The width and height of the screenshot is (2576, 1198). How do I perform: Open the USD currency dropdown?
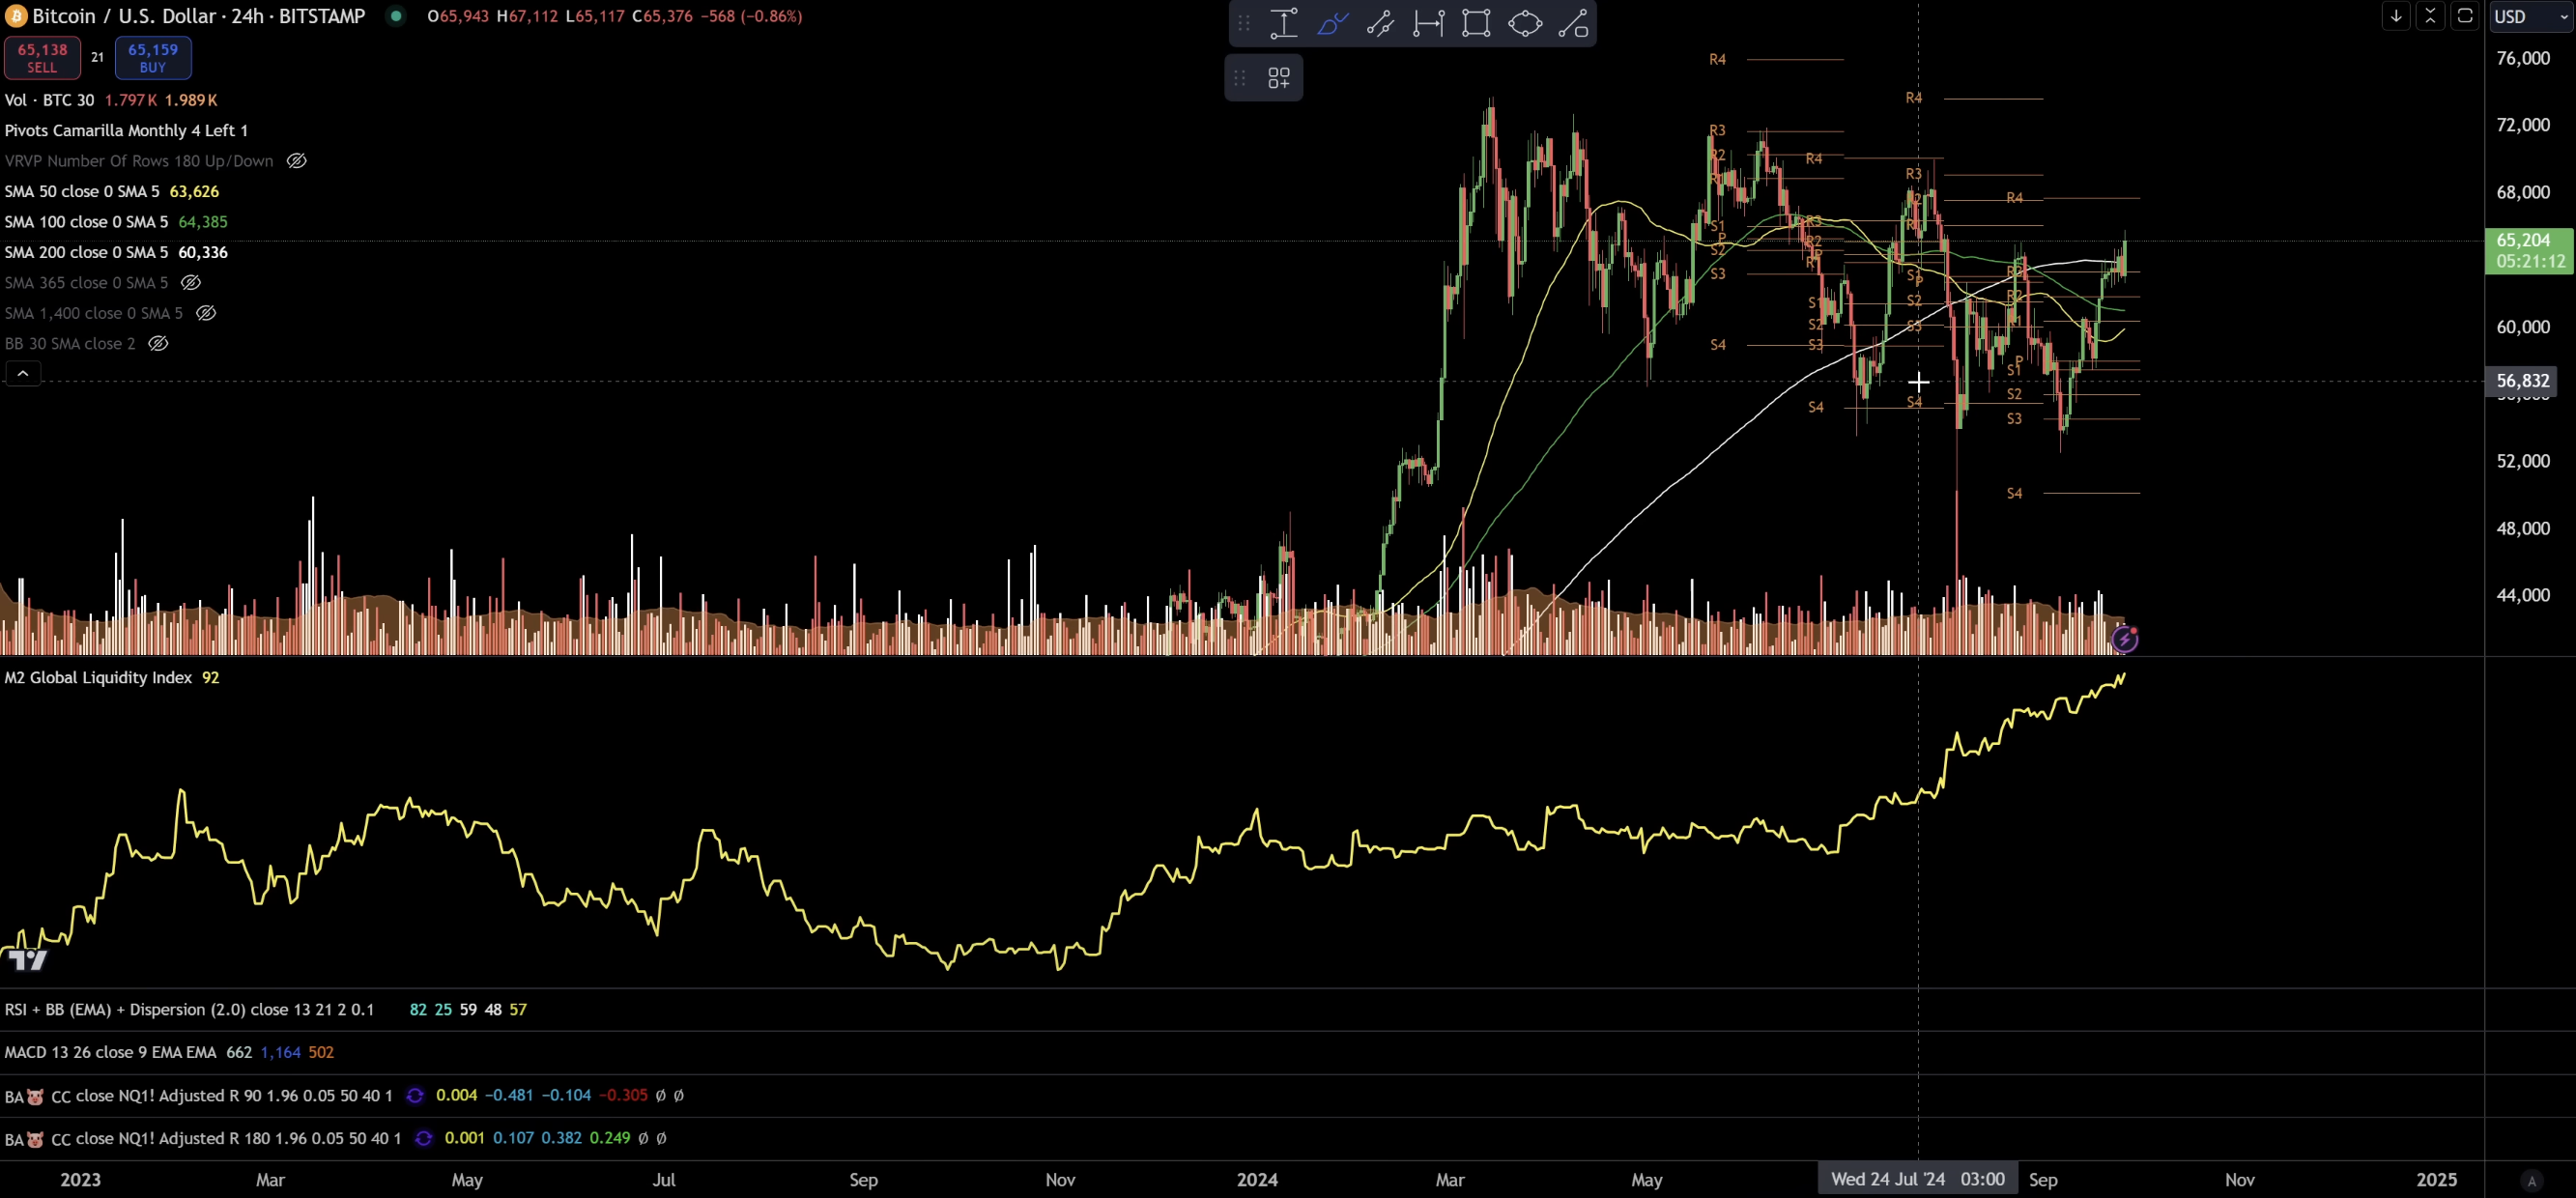point(2530,16)
